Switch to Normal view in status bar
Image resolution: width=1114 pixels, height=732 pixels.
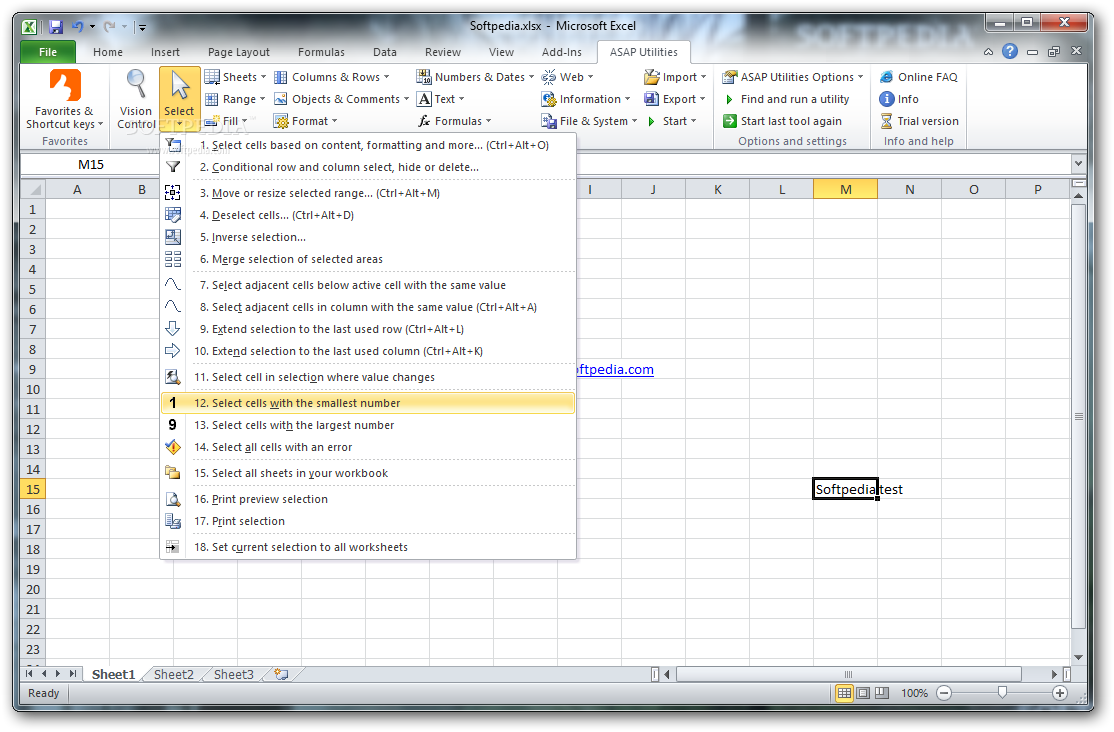click(844, 693)
